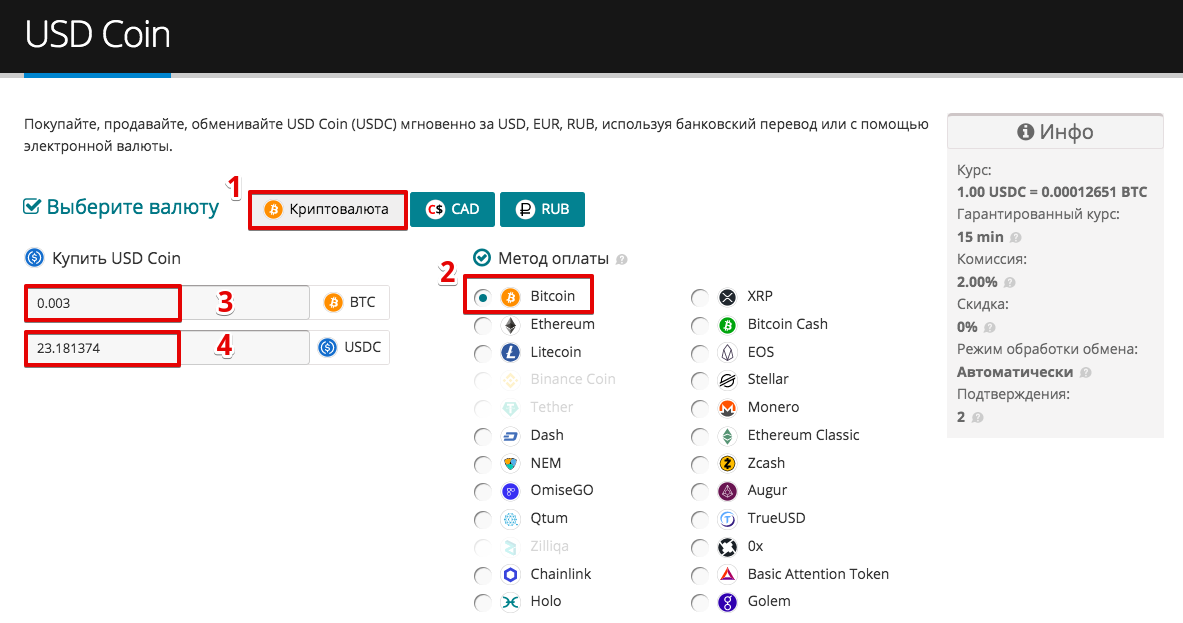Image resolution: width=1183 pixels, height=623 pixels.
Task: Click the 2.00% commission value
Action: pyautogui.click(x=977, y=282)
